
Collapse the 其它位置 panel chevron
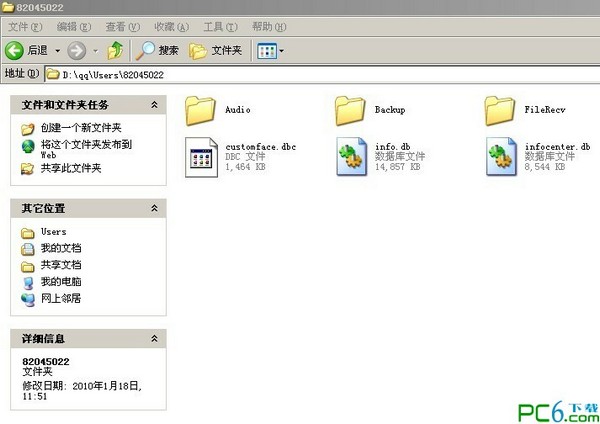pos(154,208)
